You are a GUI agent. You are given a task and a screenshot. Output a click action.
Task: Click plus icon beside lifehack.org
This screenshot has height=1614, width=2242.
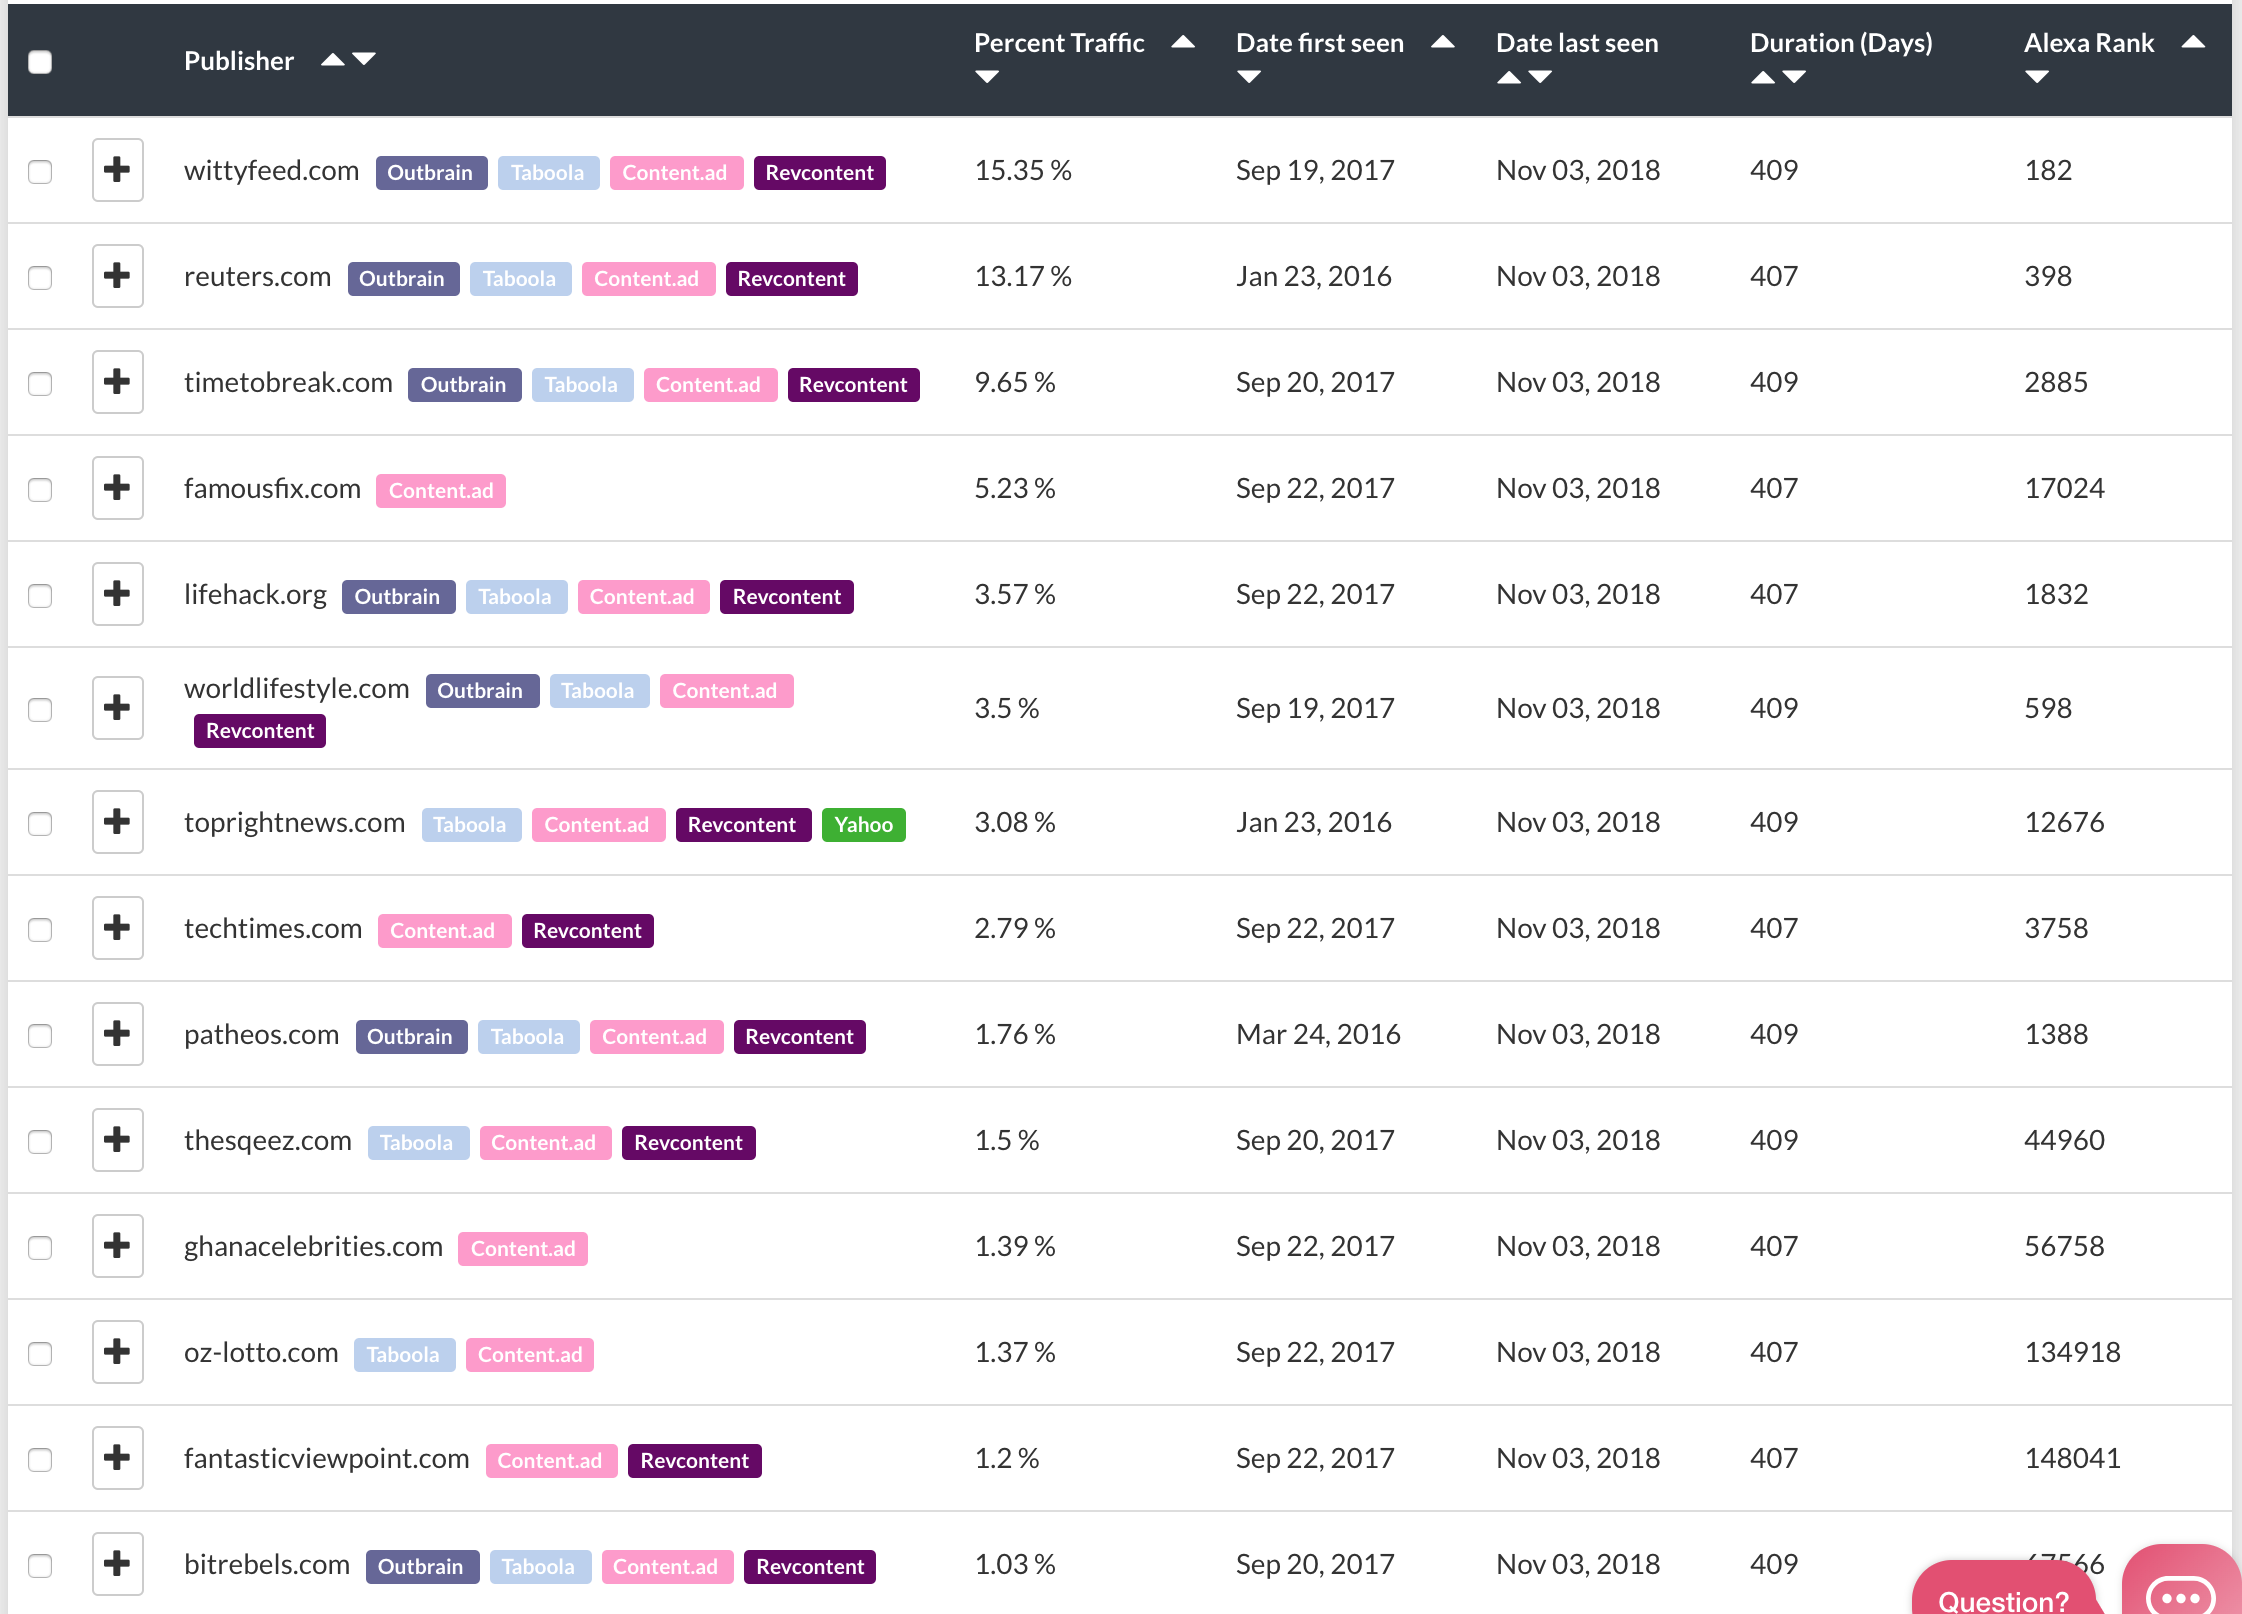tap(118, 594)
